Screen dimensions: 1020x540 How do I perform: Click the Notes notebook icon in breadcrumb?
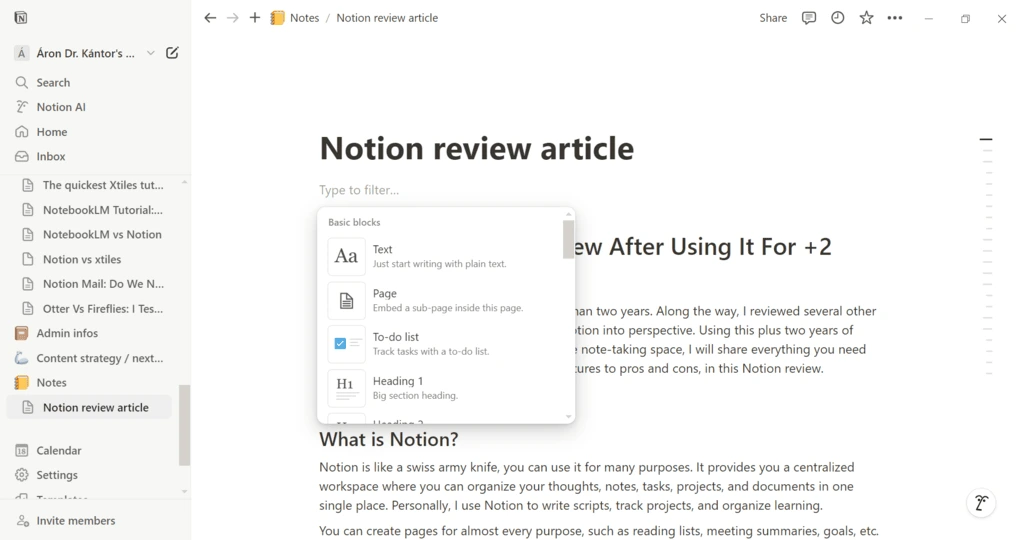[x=278, y=18]
